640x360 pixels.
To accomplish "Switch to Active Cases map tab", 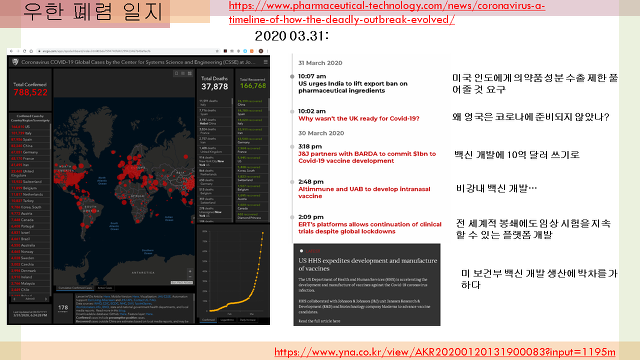I will 104,288.
